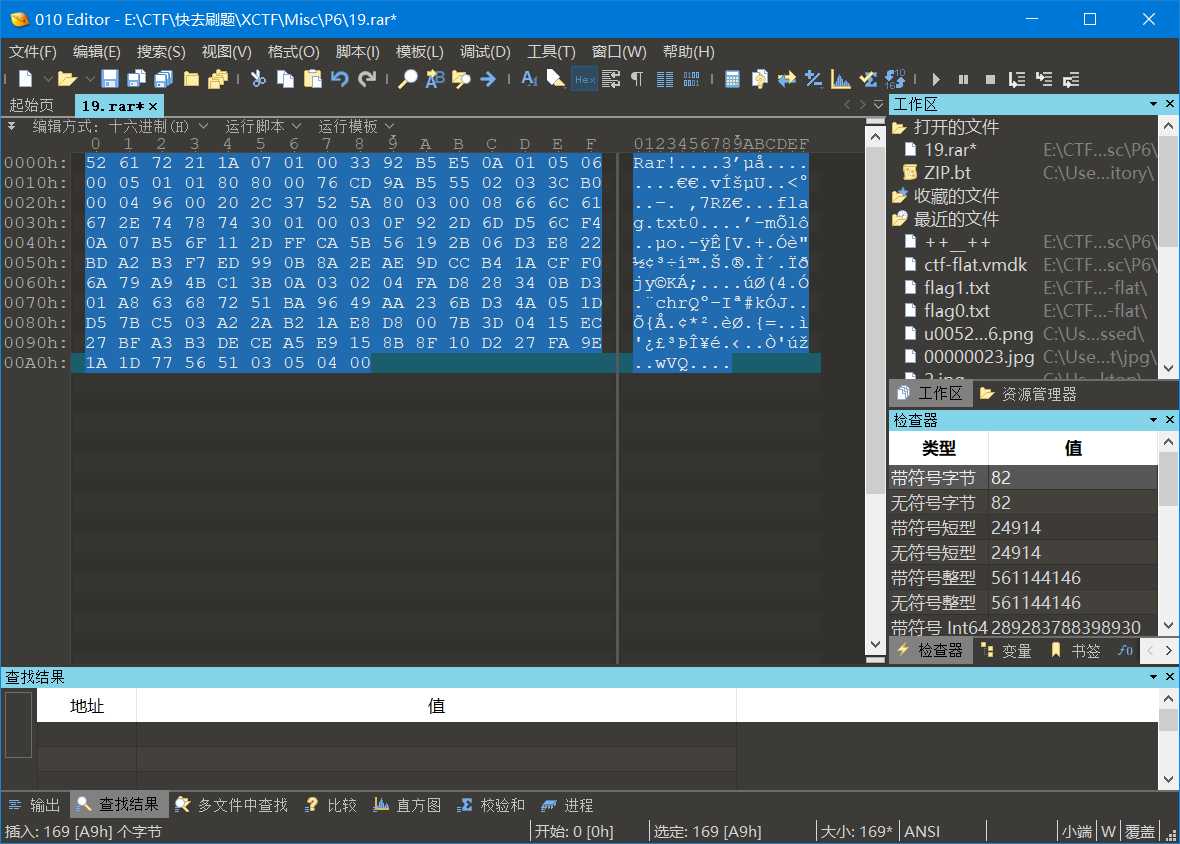This screenshot has height=844, width=1180.
Task: Click the Close All files toolbar icon
Action: coord(218,79)
